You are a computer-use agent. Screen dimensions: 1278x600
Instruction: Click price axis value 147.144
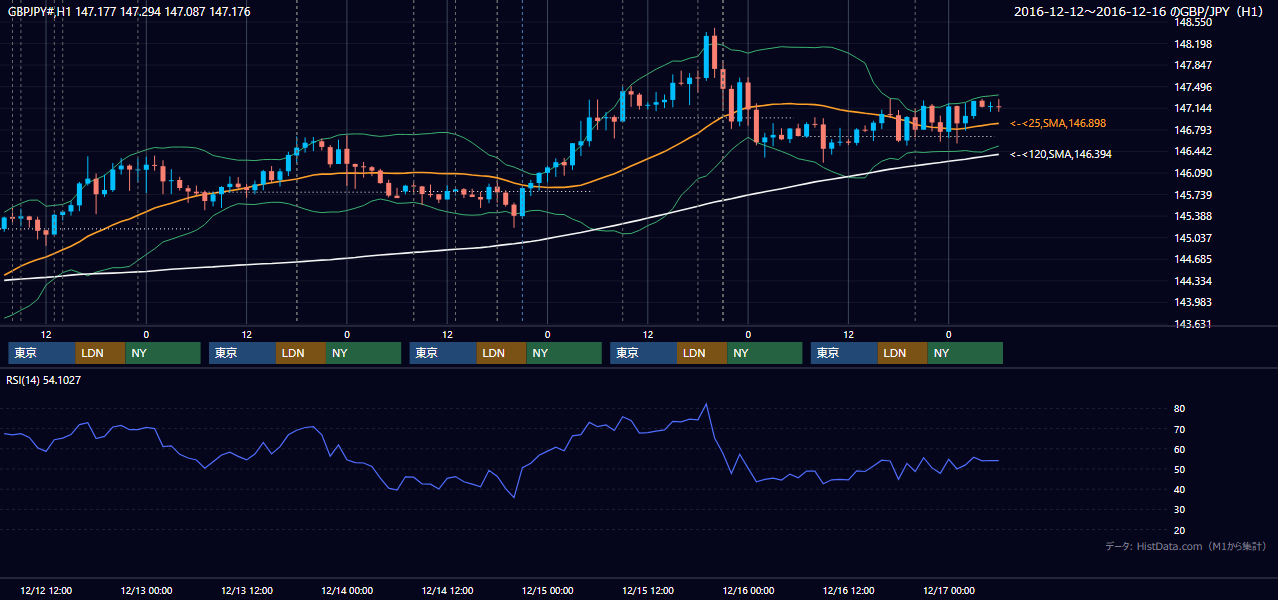coord(1192,108)
